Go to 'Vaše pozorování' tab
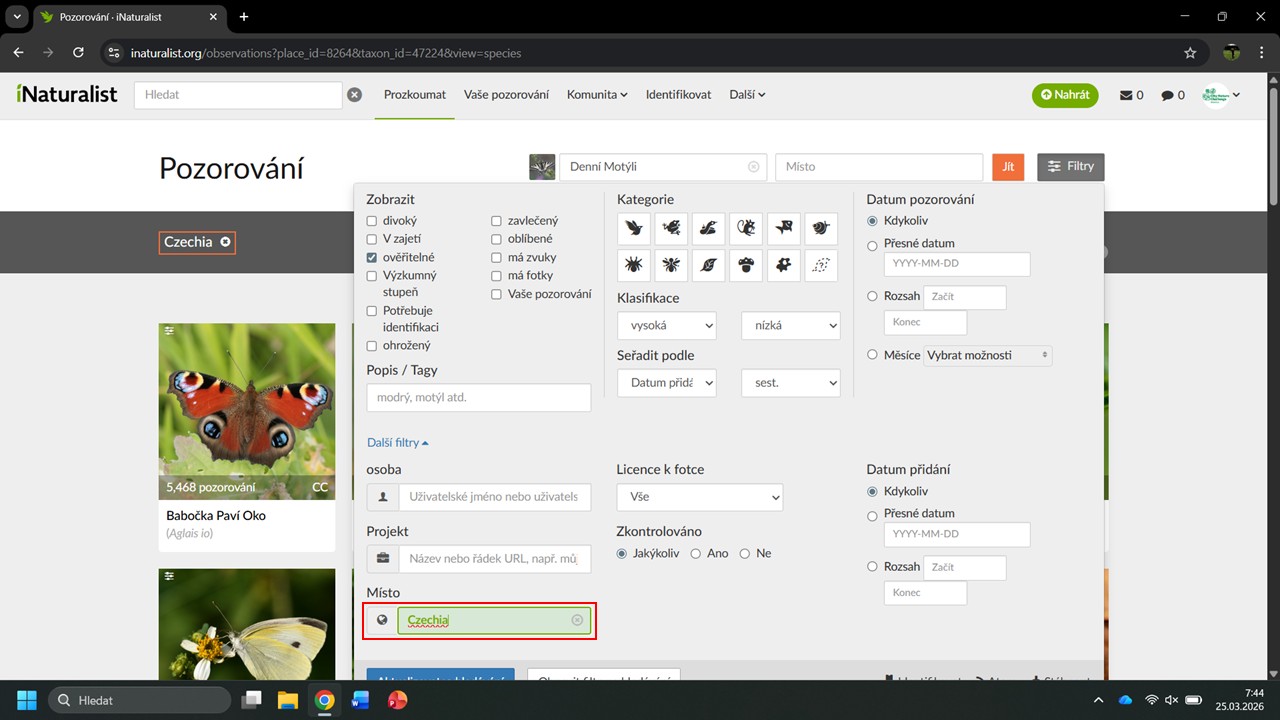1280x720 pixels. (506, 95)
